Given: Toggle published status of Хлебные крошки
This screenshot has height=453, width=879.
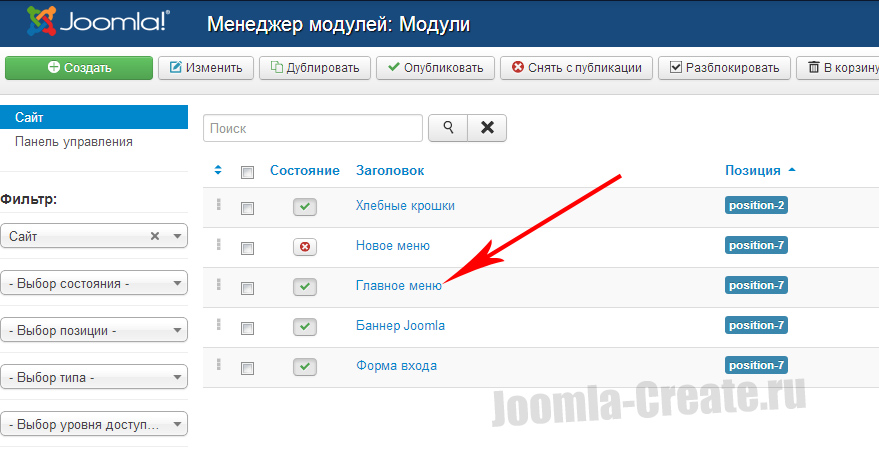Looking at the screenshot, I should click(304, 207).
